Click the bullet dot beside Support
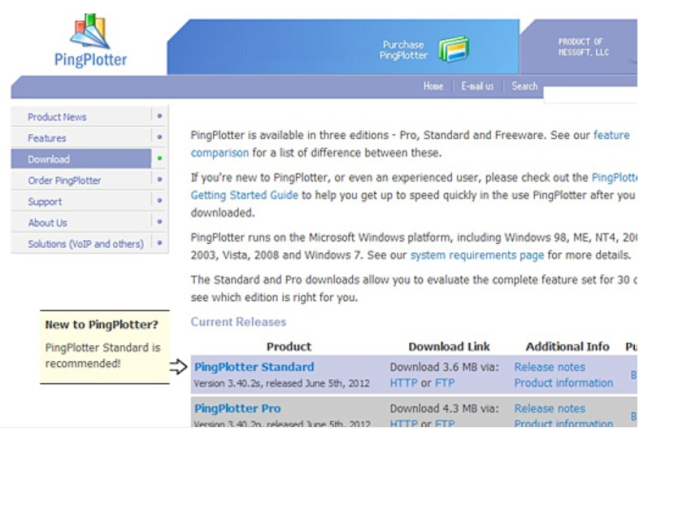This screenshot has height=523, width=700. click(x=159, y=200)
